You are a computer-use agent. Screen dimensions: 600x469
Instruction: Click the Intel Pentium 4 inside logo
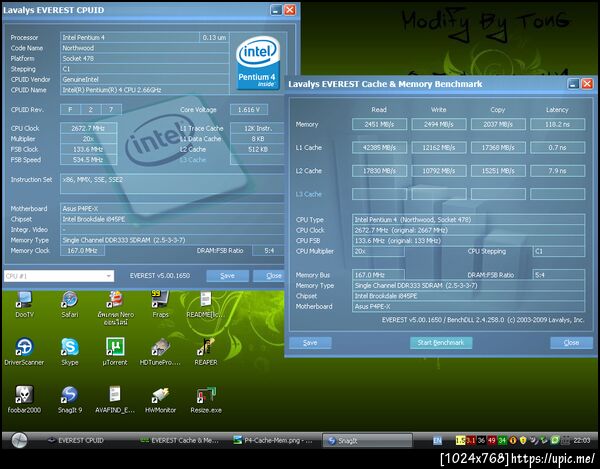click(258, 63)
